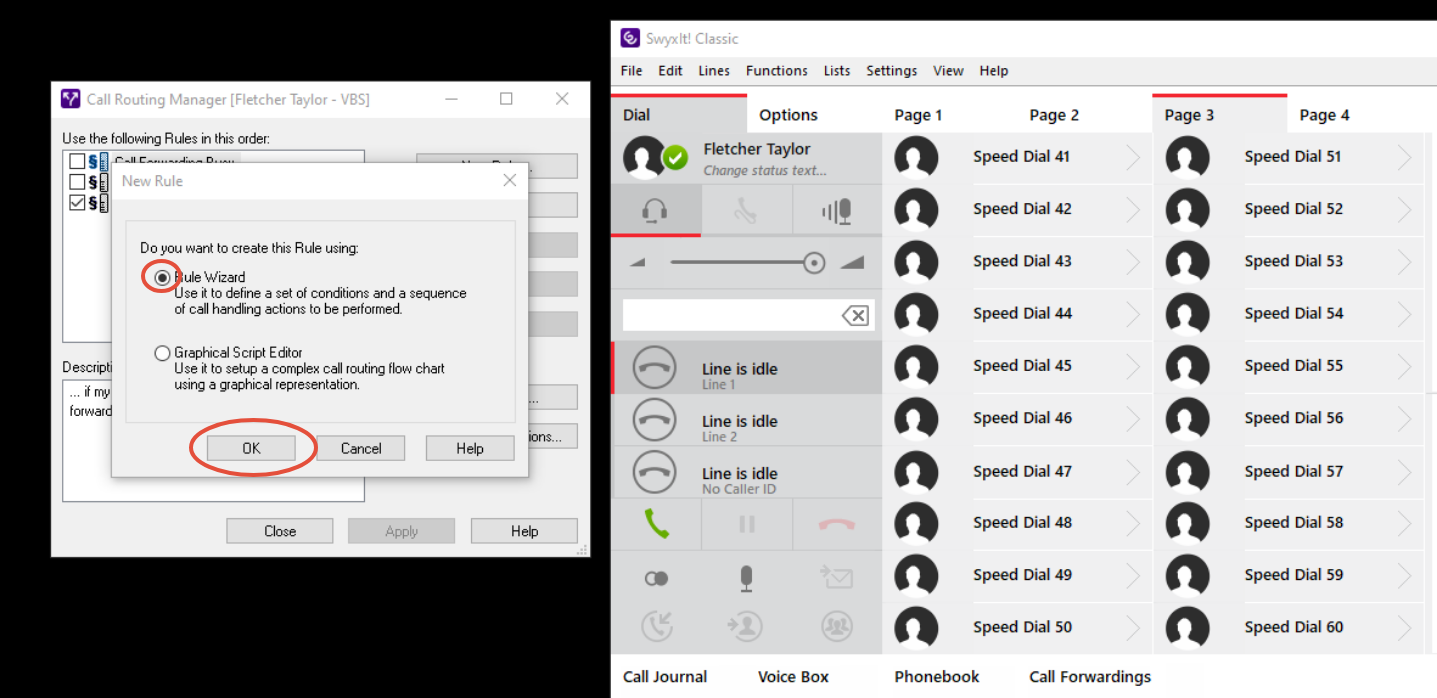Click Speed Dial 53 avatar icon
The width and height of the screenshot is (1437, 698).
(x=1187, y=262)
